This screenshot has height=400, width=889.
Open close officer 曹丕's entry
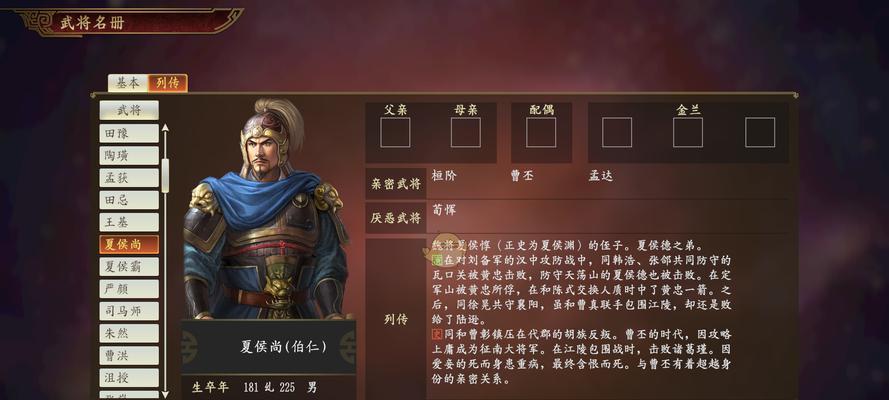click(522, 176)
